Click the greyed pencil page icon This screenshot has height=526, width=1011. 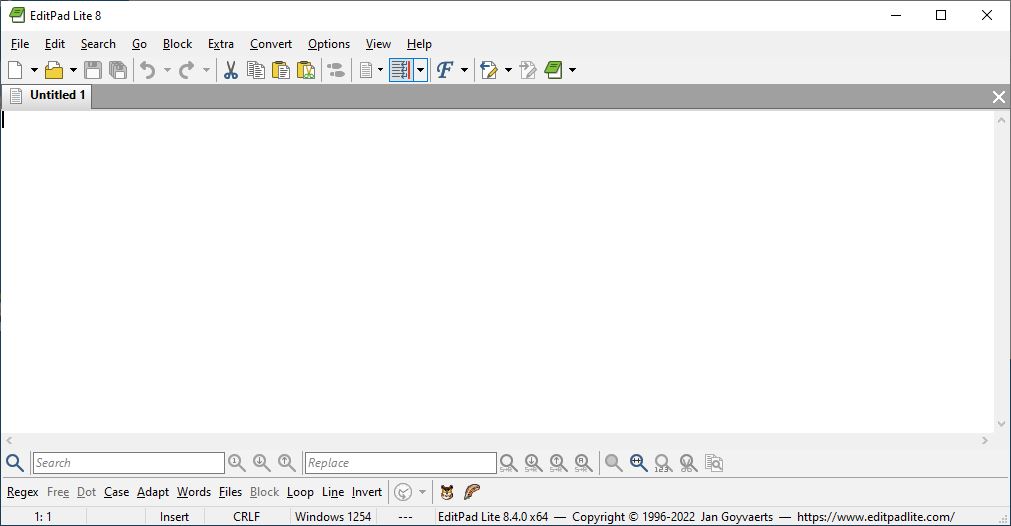528,70
